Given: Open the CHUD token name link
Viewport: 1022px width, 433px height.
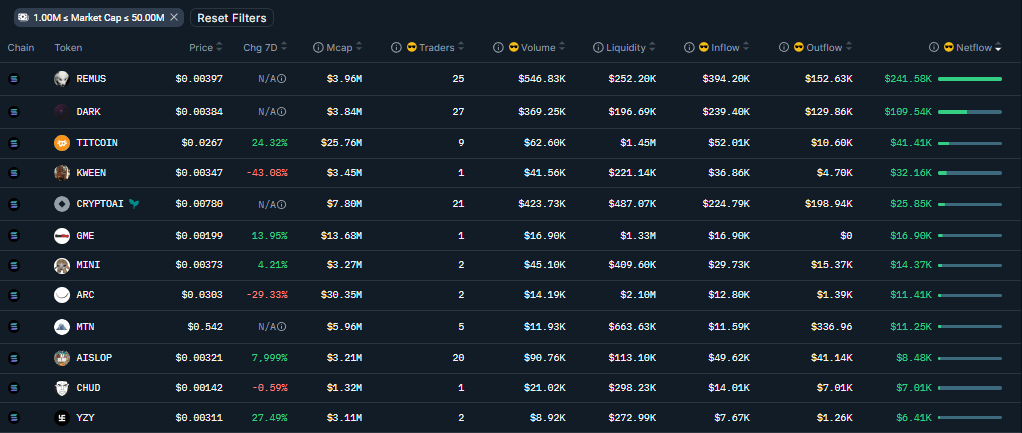Looking at the screenshot, I should [88, 388].
